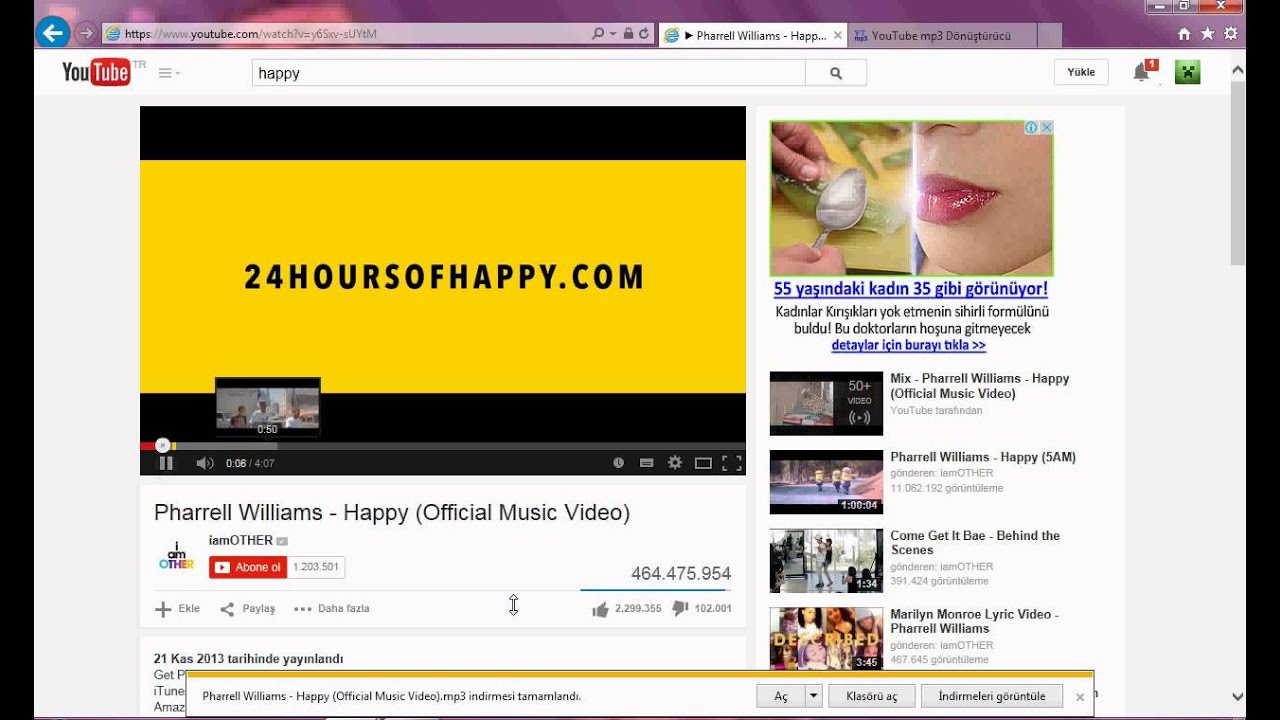Open the lips and spoon ad image
1280x720 pixels.
[x=911, y=198]
